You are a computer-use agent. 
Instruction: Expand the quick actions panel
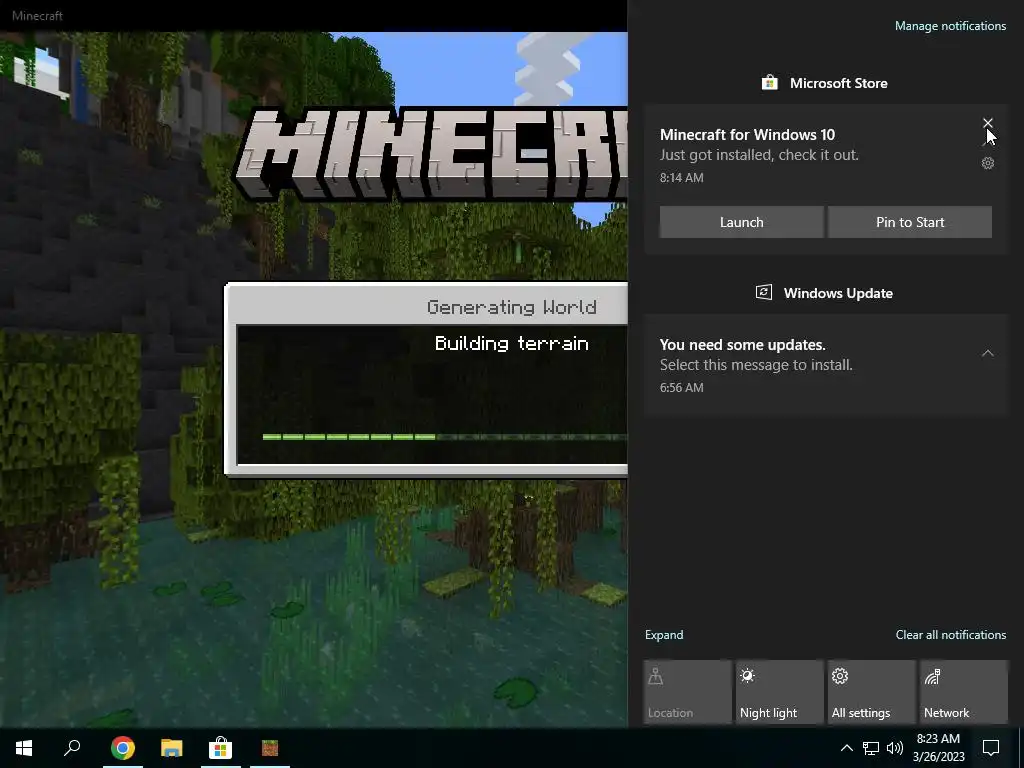[x=664, y=635]
